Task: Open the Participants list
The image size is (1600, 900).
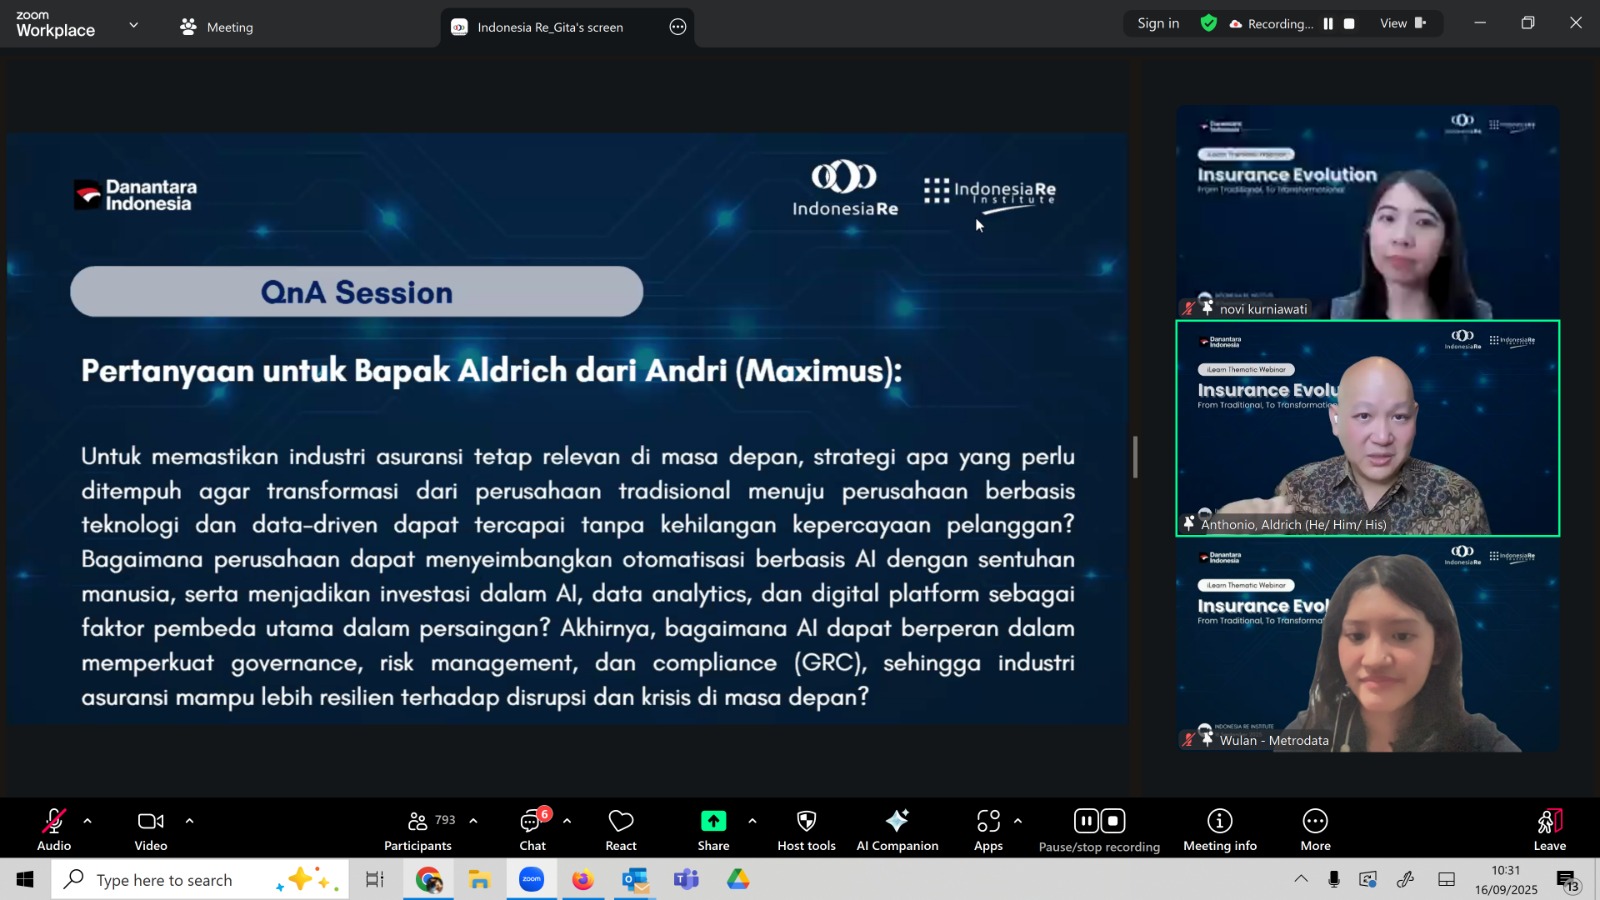Action: pyautogui.click(x=418, y=829)
